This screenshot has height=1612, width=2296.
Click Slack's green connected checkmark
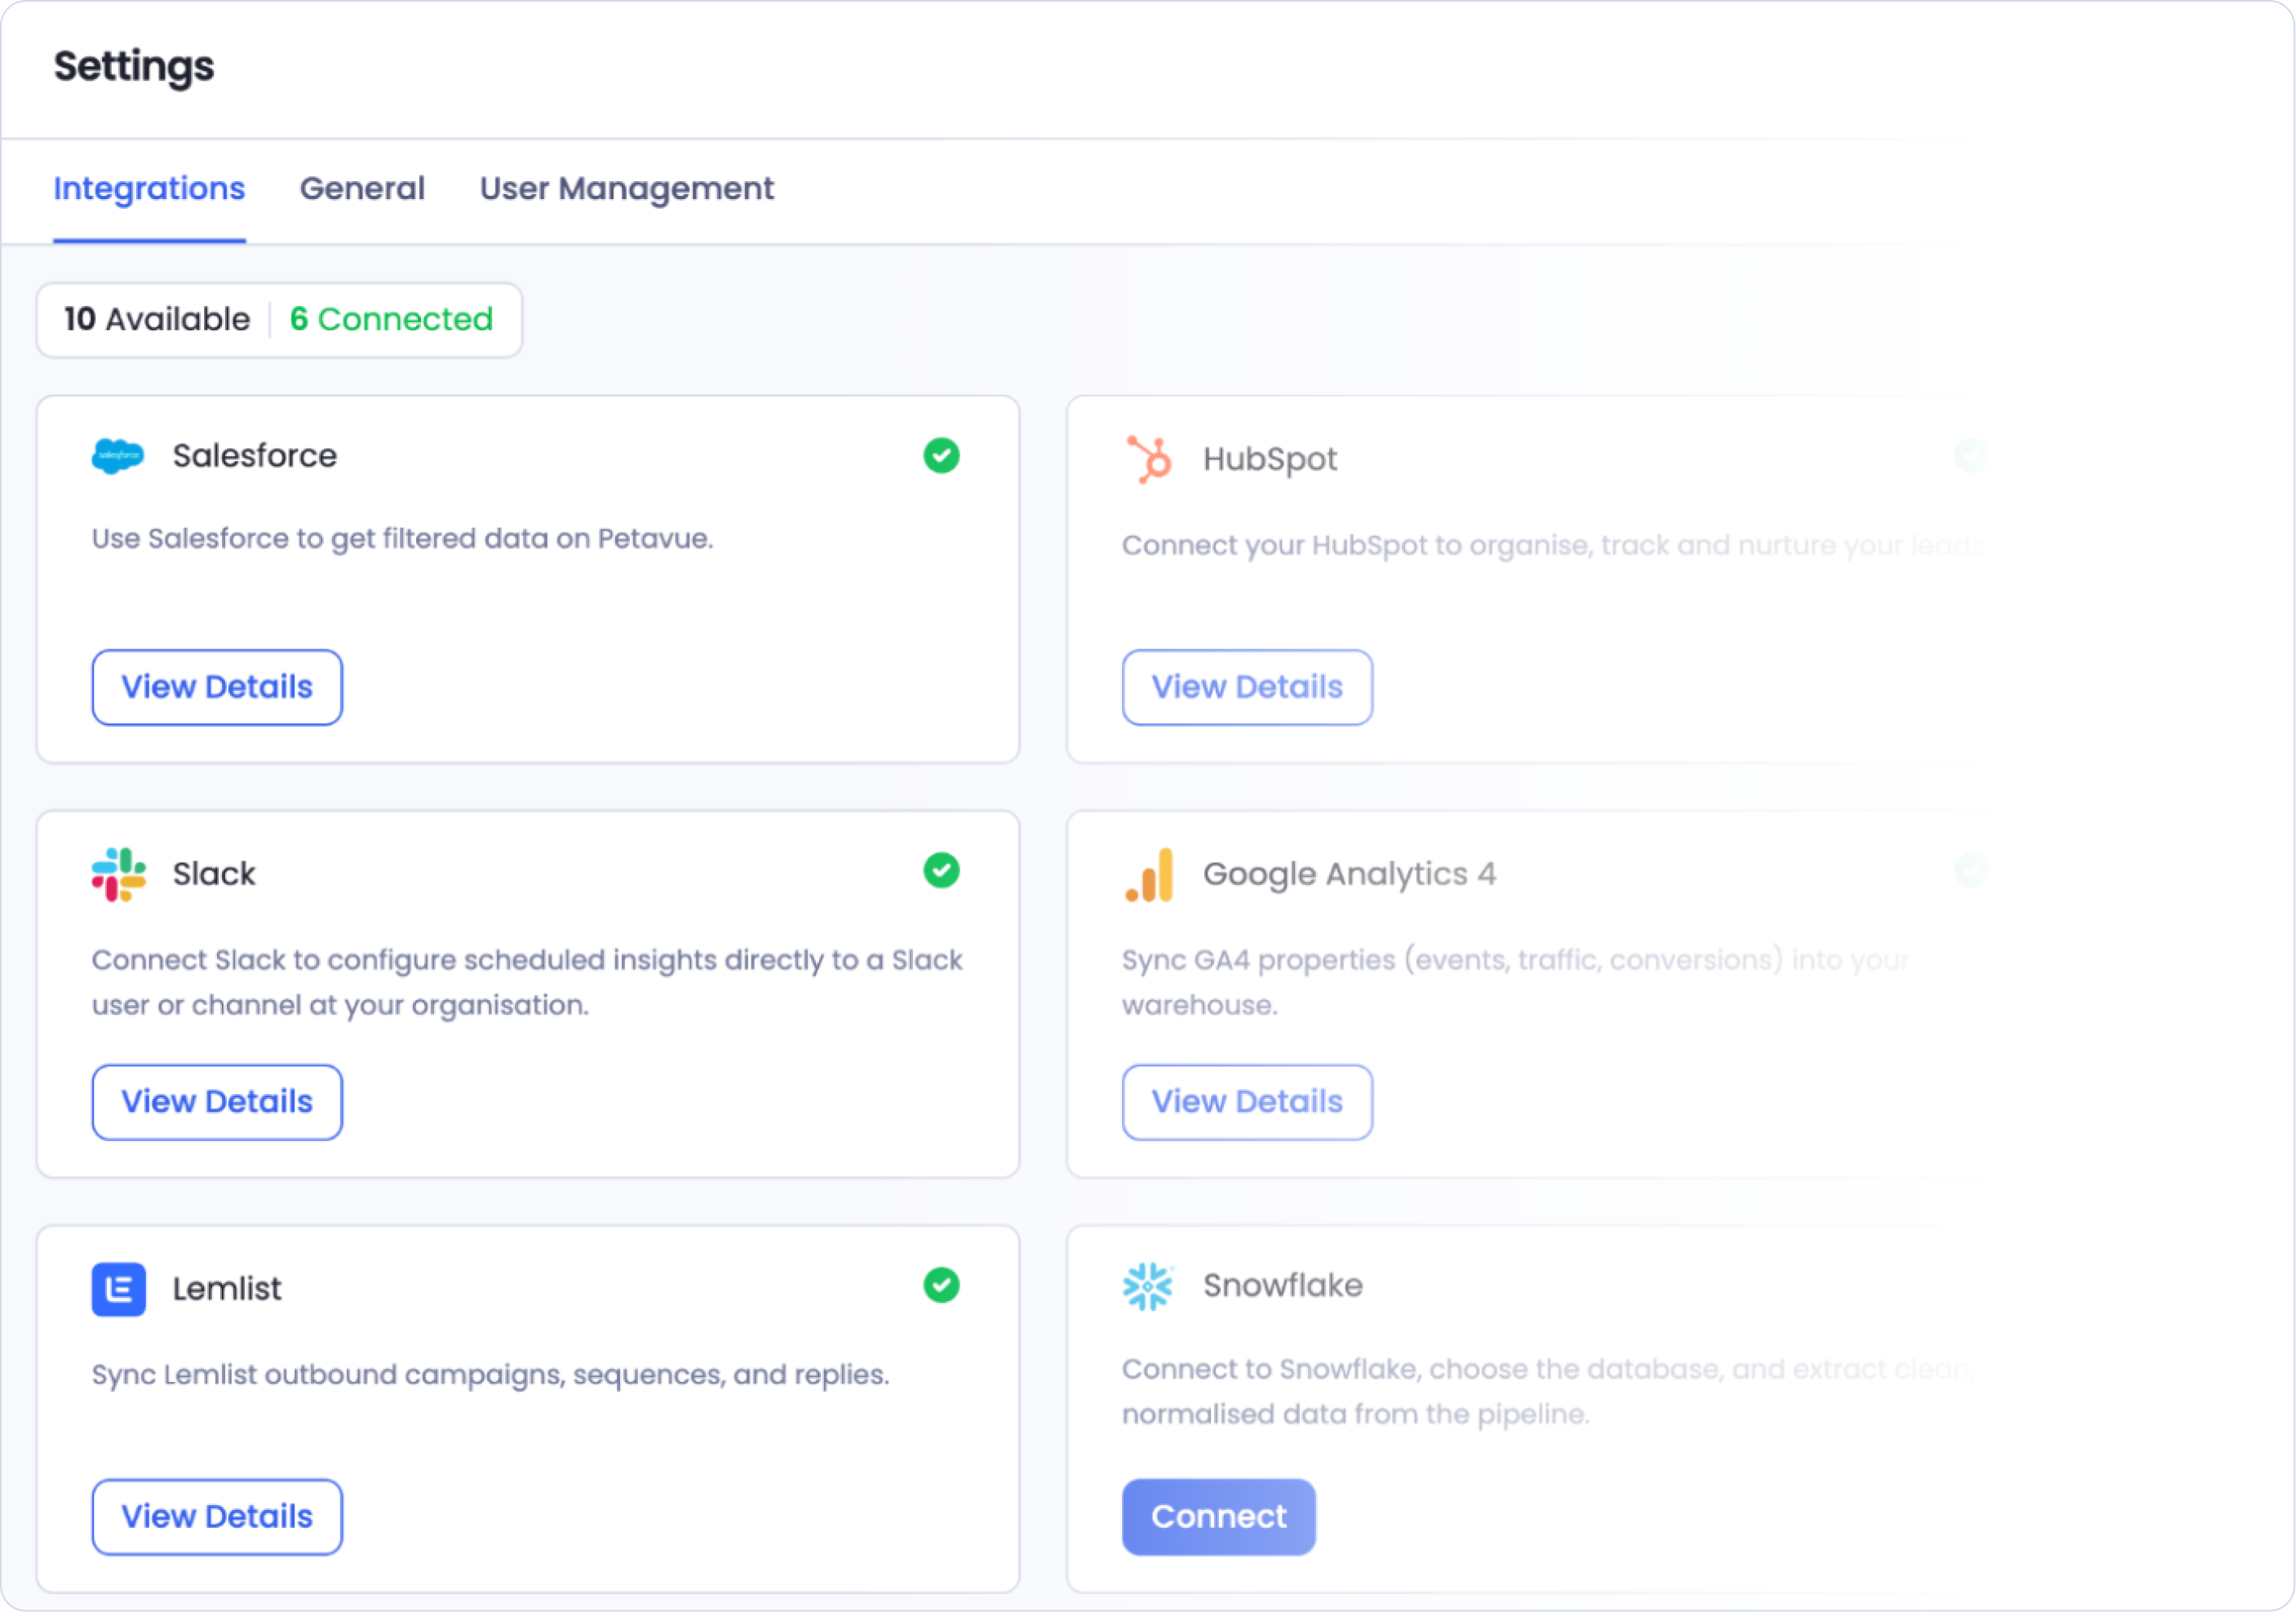point(941,870)
